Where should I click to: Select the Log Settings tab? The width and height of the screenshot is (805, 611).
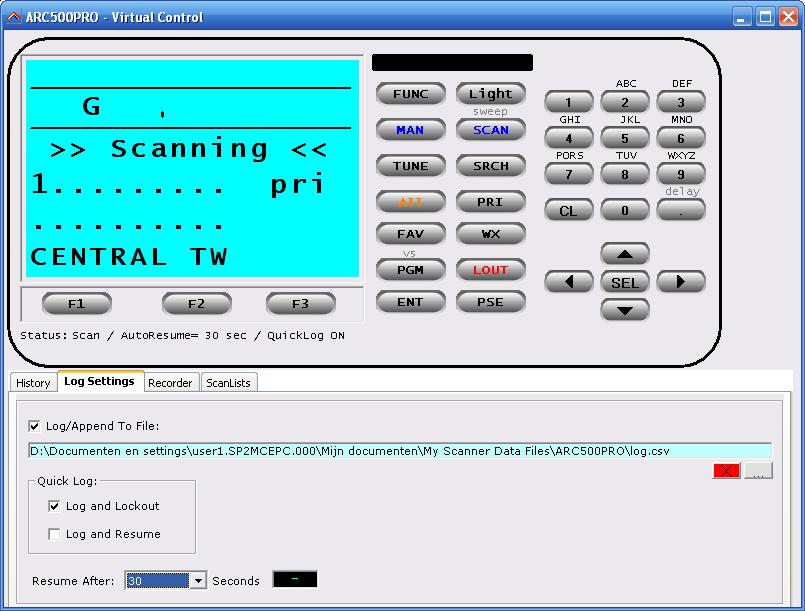tap(100, 381)
